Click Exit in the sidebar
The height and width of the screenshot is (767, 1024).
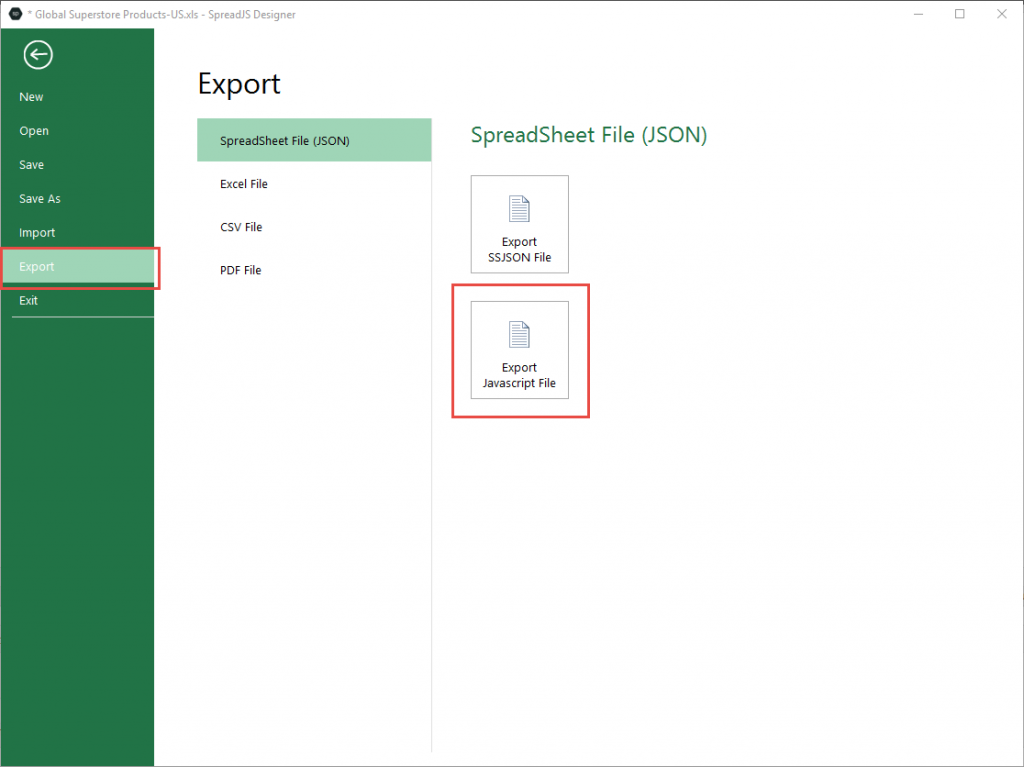click(77, 301)
